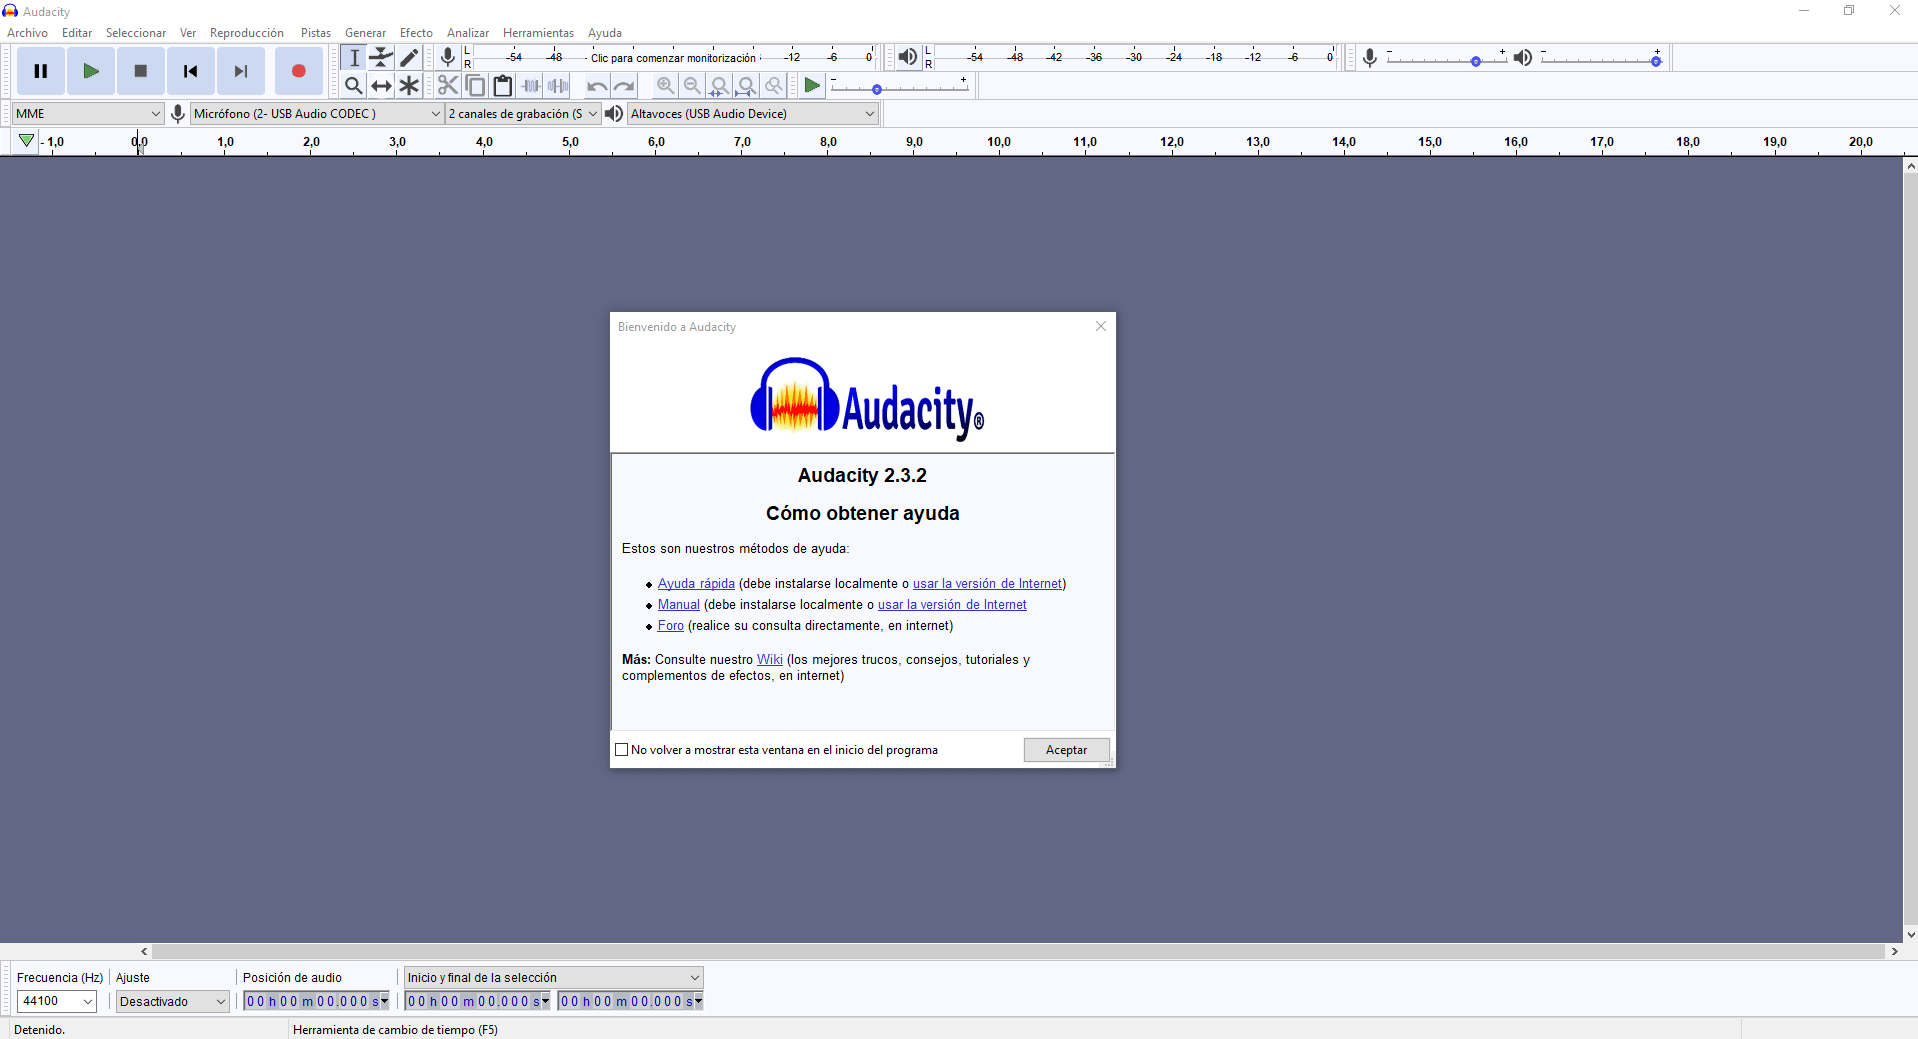Click the recording meter microphone icon
Image resolution: width=1918 pixels, height=1039 pixels.
[448, 57]
